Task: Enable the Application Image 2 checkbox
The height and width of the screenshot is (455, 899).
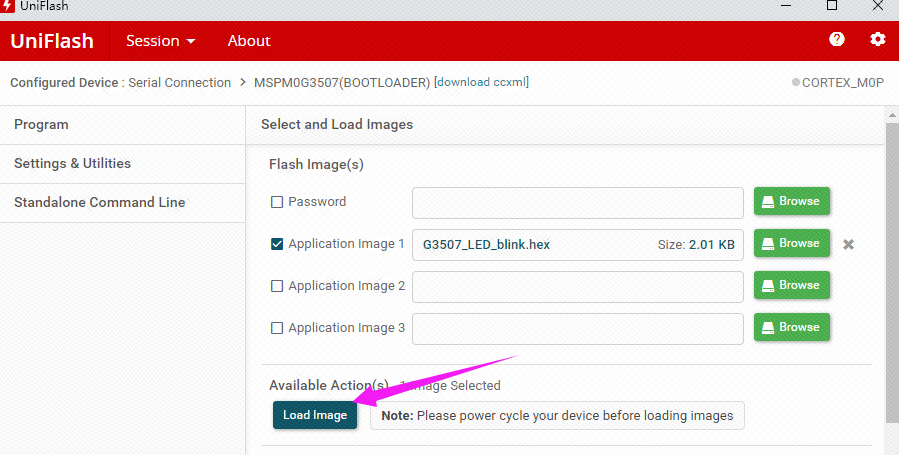Action: click(x=277, y=286)
